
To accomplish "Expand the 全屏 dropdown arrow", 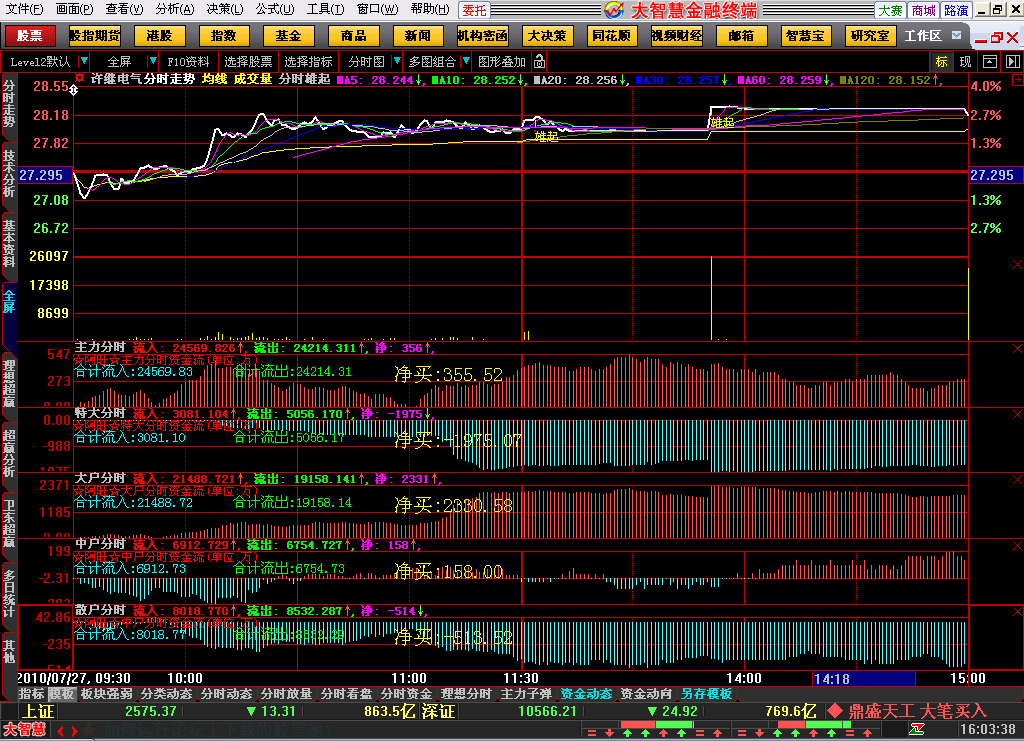I will coord(152,61).
